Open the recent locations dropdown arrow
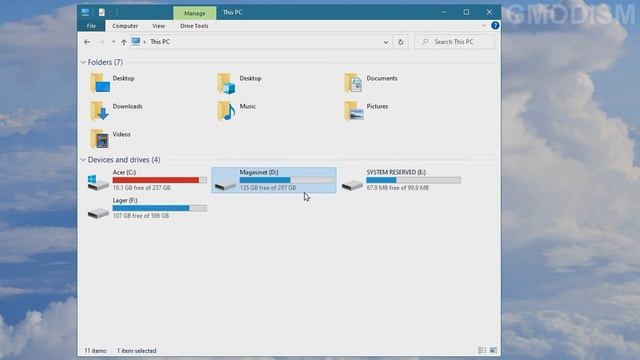640x360 pixels. 113,42
